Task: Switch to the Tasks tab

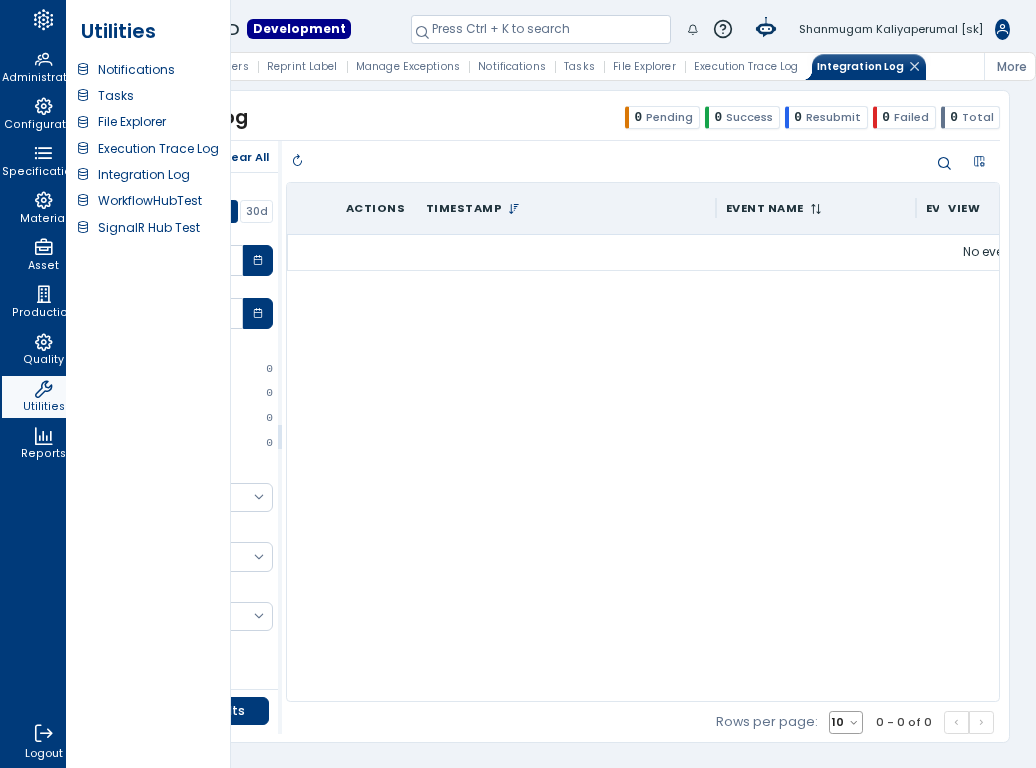Action: (x=579, y=66)
